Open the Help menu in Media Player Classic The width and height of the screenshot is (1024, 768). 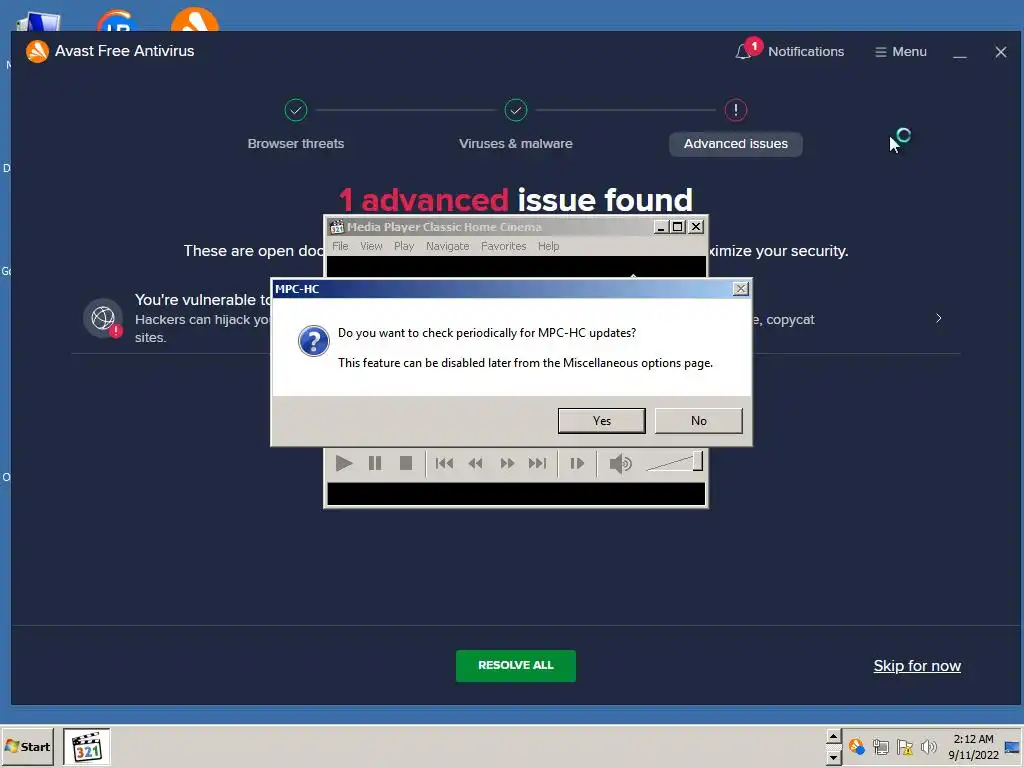pyautogui.click(x=549, y=246)
